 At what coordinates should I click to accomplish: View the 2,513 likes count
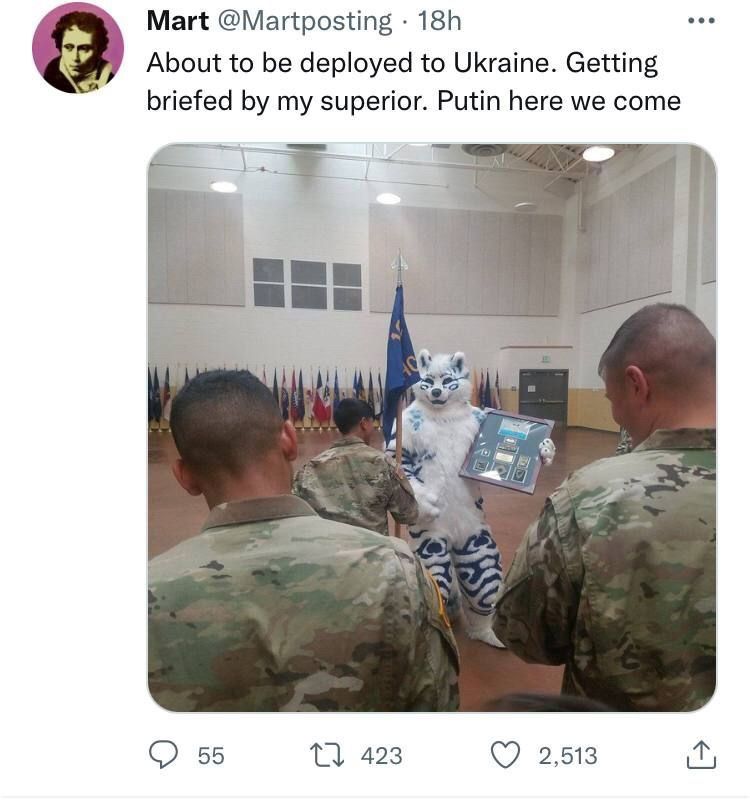(x=568, y=756)
